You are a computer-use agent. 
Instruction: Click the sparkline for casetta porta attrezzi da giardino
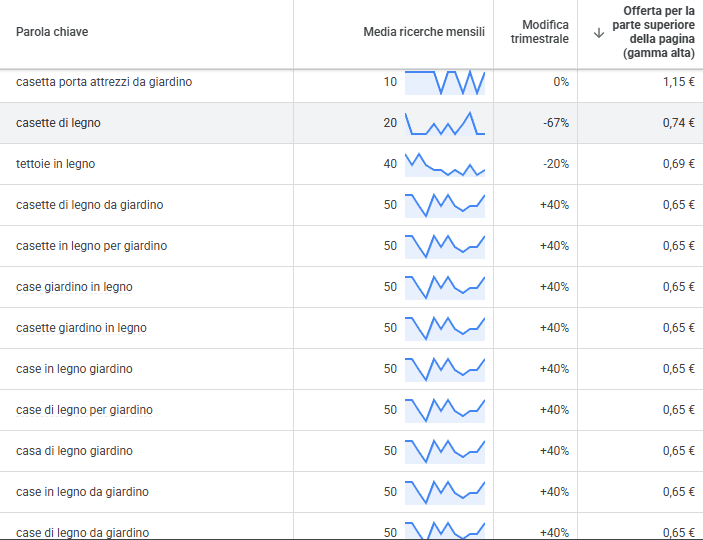[x=445, y=82]
